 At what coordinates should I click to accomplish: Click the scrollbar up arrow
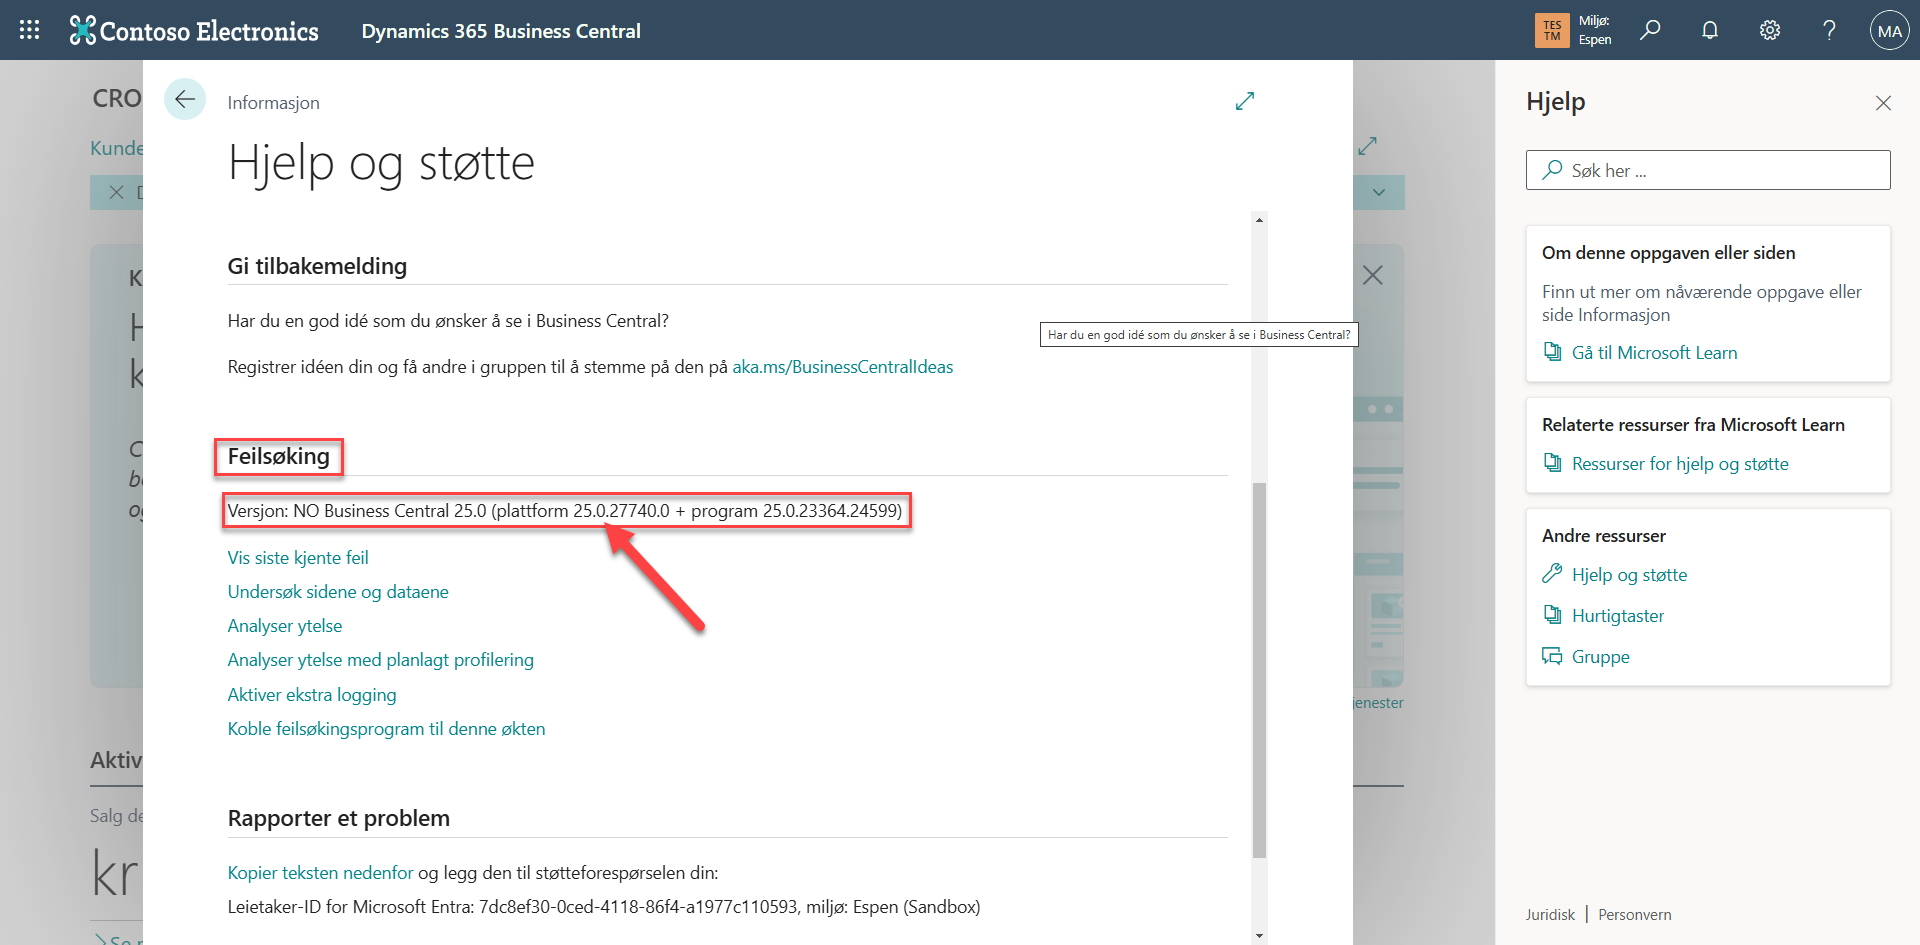(1259, 220)
